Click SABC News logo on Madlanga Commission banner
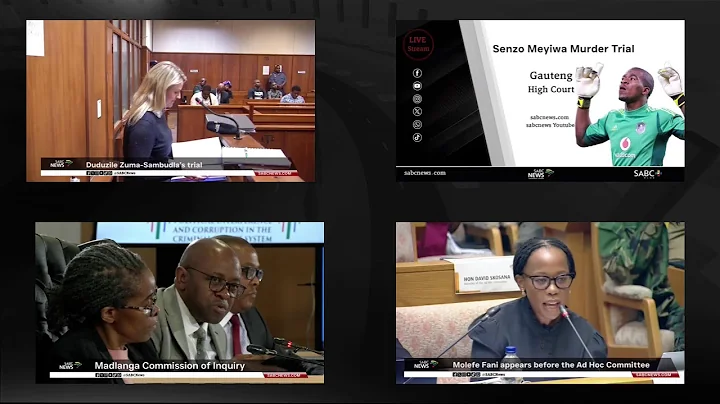 coord(70,365)
